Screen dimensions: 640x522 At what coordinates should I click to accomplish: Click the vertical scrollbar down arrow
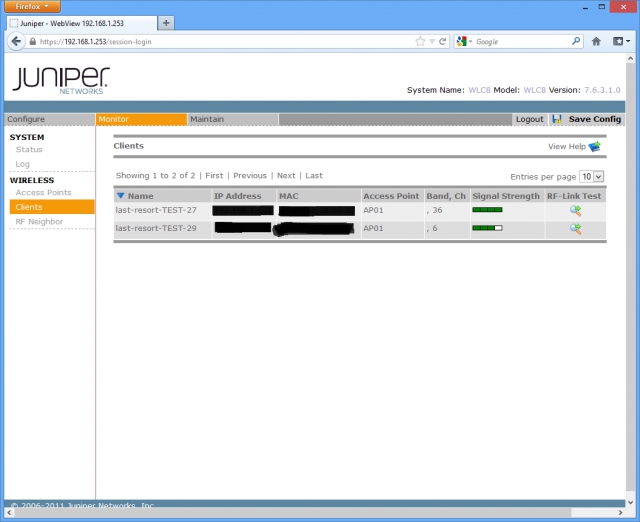631,502
